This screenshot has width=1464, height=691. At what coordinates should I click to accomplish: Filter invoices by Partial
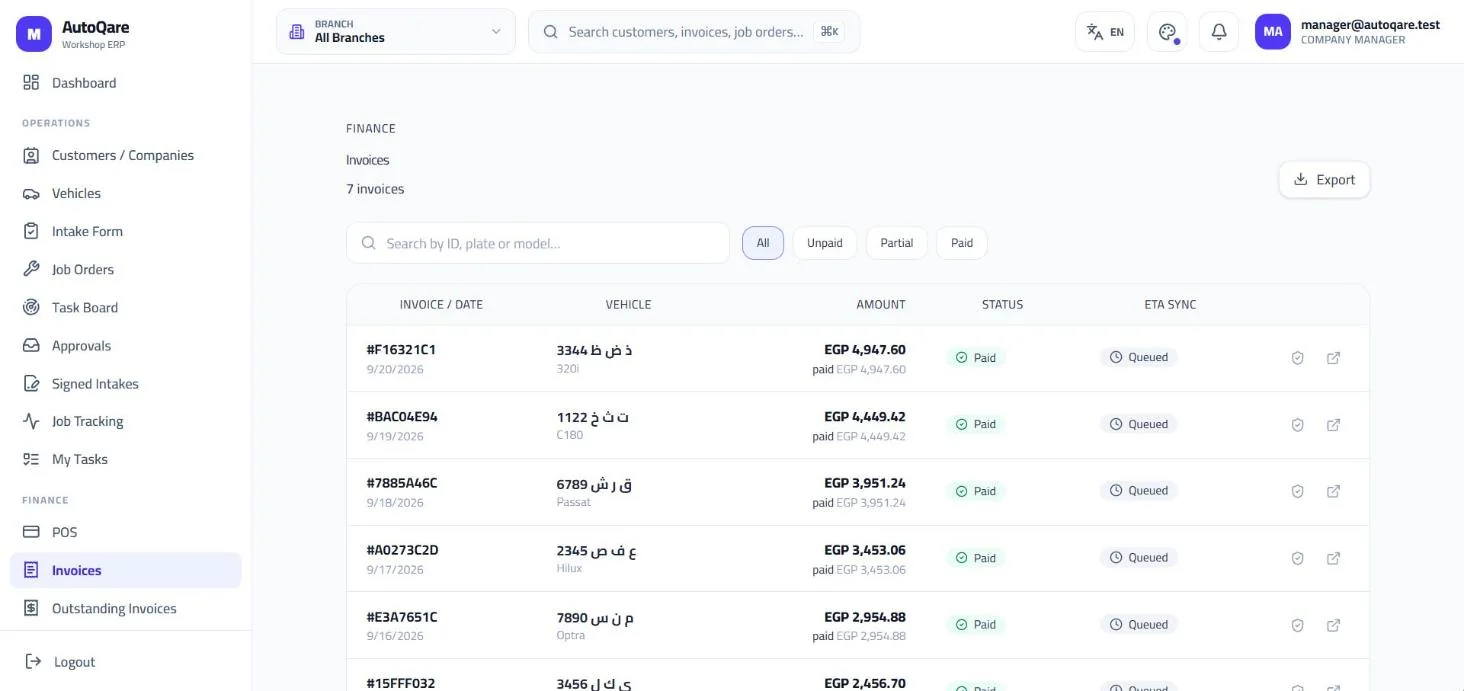897,243
